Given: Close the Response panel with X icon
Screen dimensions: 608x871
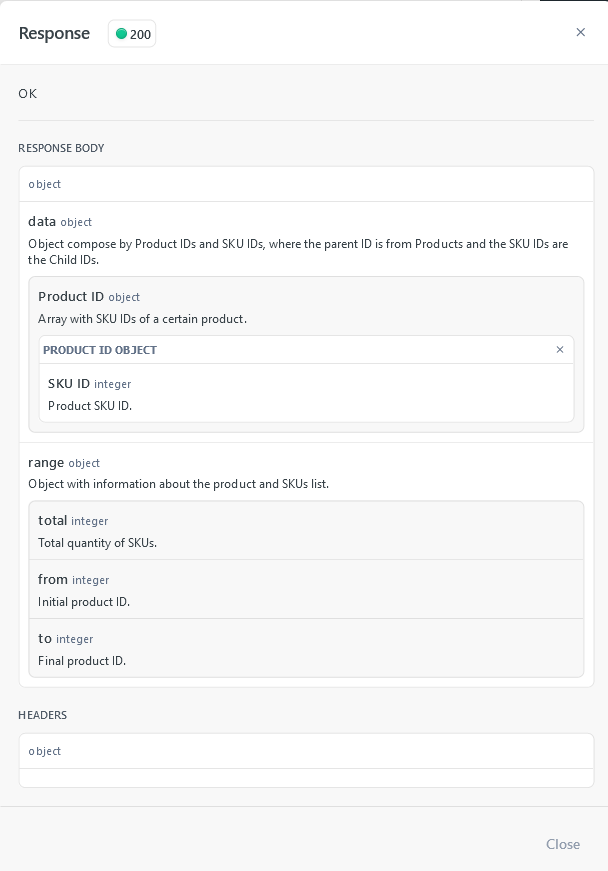Looking at the screenshot, I should [580, 32].
